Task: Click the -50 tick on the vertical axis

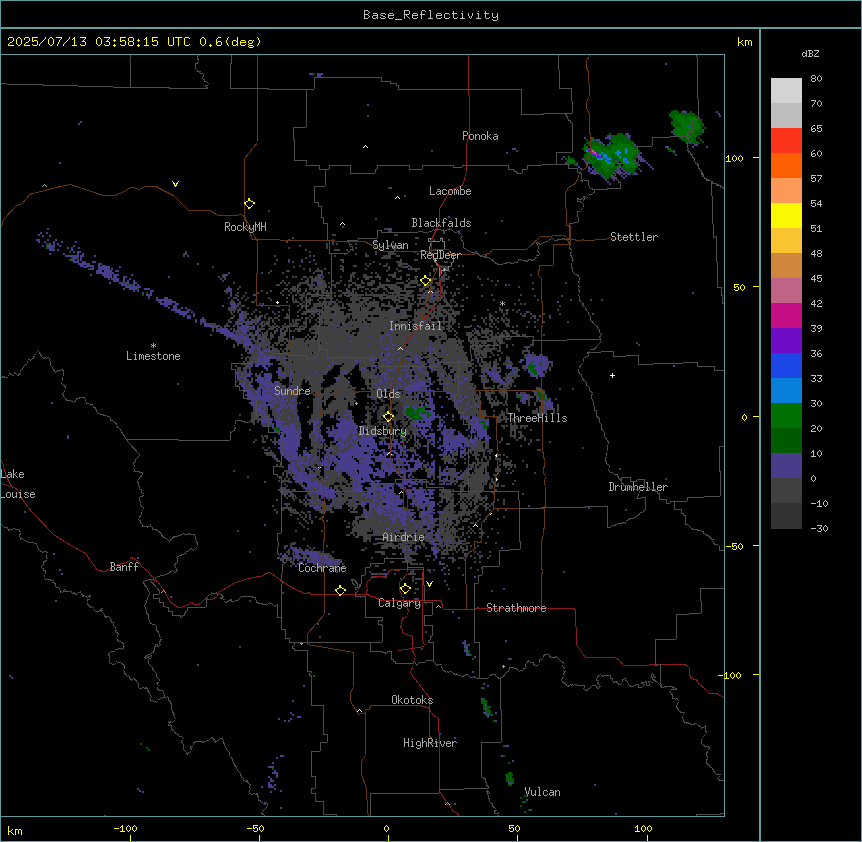Action: click(734, 546)
